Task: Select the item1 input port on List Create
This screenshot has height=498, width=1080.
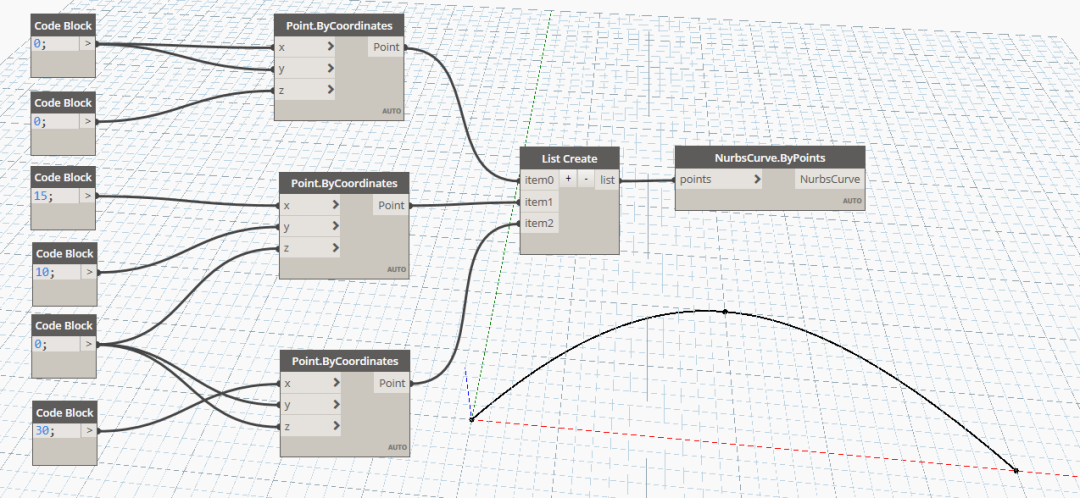Action: 539,201
